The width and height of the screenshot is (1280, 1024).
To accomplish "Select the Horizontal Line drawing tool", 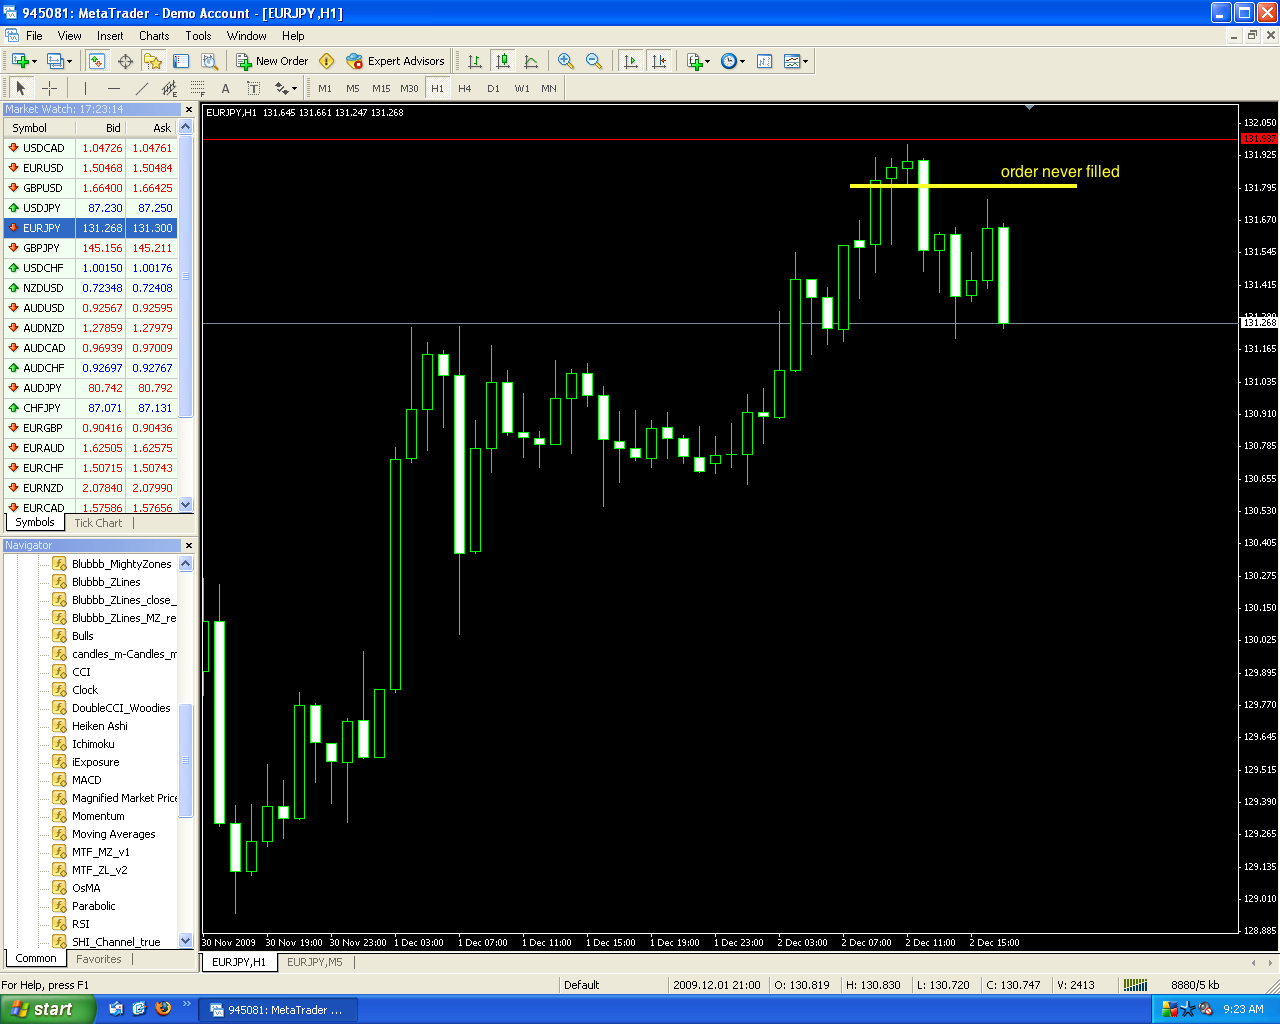I will point(113,88).
